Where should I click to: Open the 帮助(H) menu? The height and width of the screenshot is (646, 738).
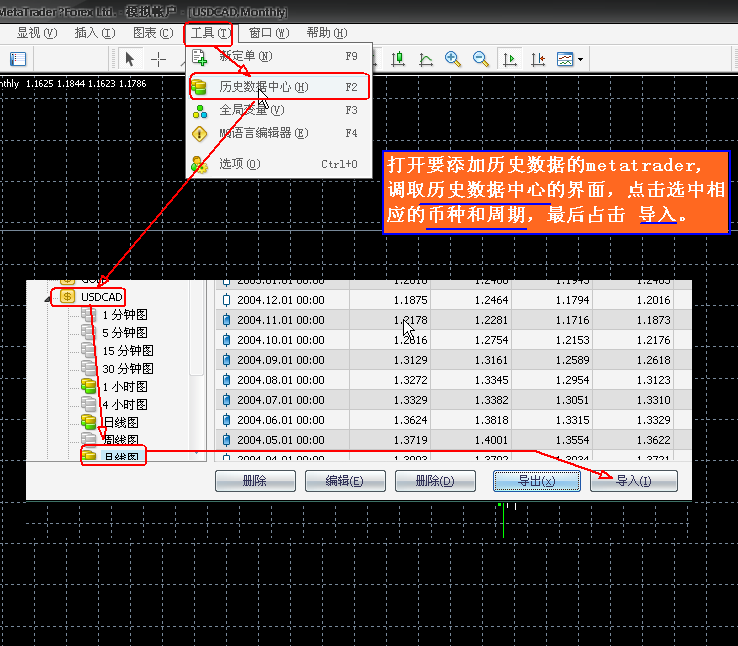tap(327, 33)
